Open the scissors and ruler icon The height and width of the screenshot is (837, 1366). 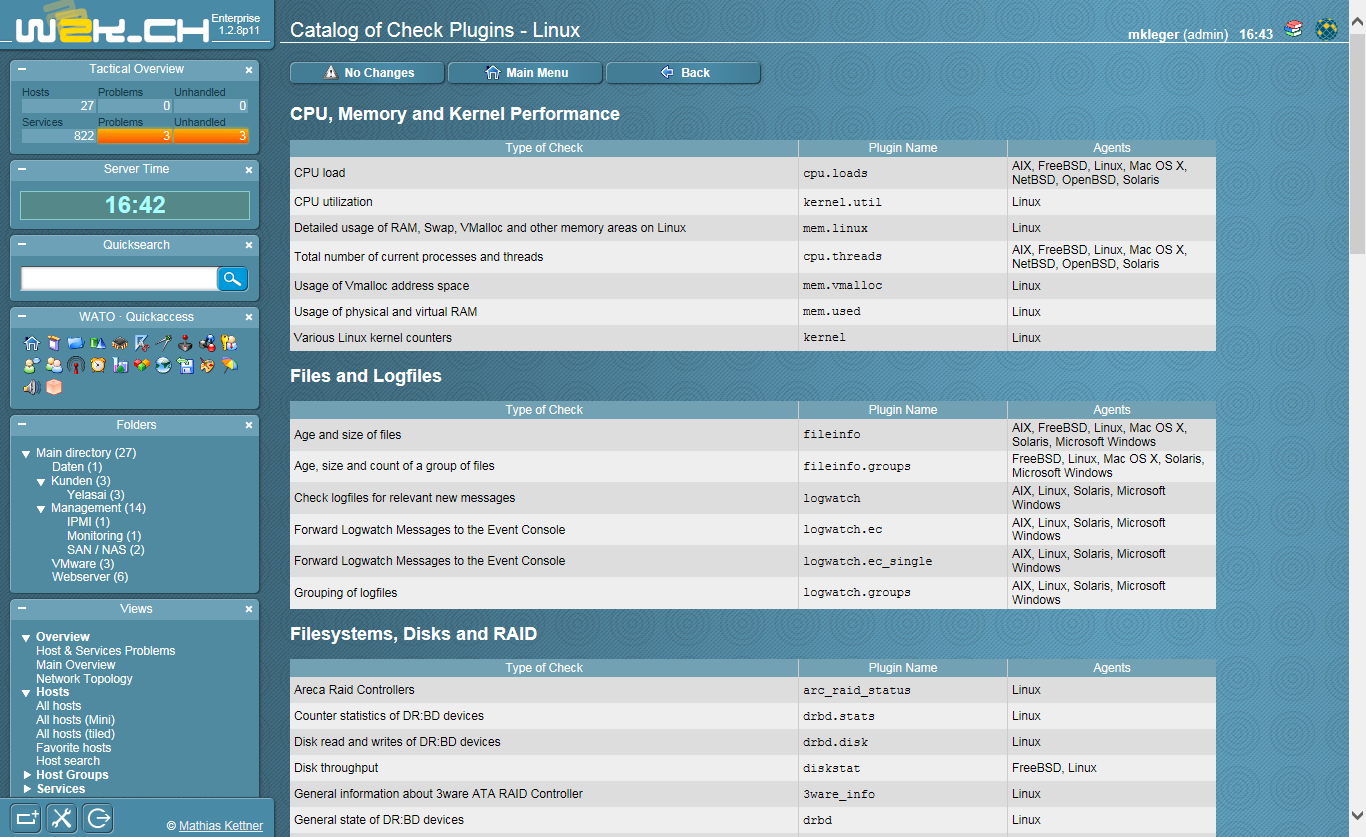click(142, 343)
